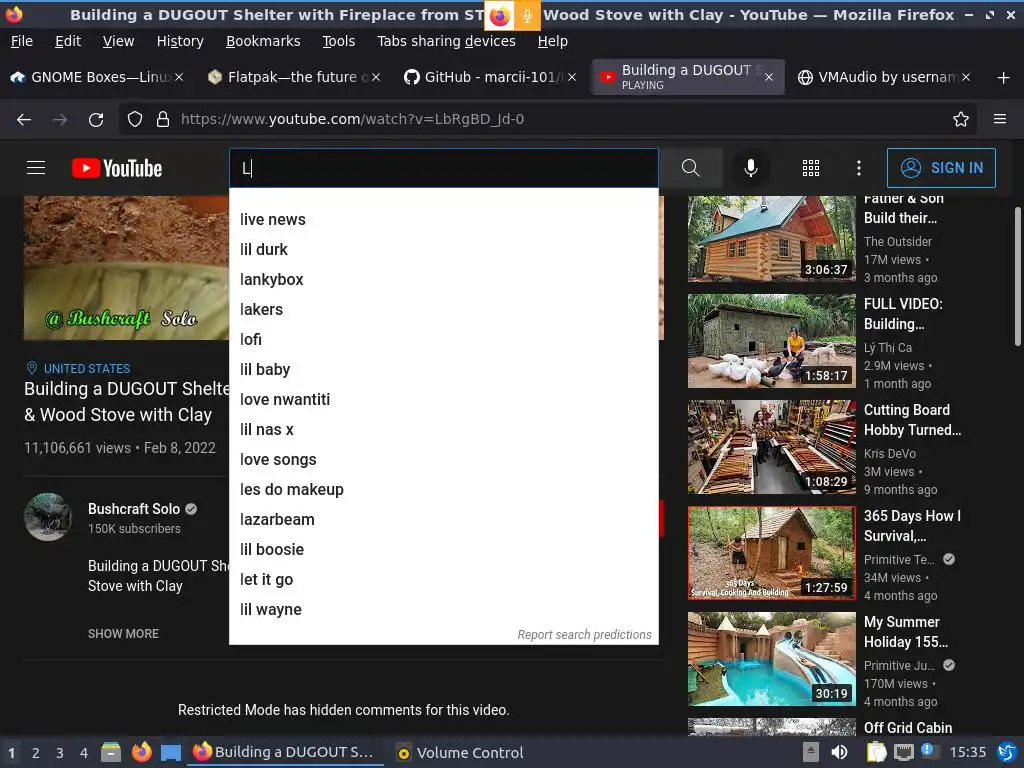Switch to the GitHub marcii-101 tab

(x=490, y=77)
